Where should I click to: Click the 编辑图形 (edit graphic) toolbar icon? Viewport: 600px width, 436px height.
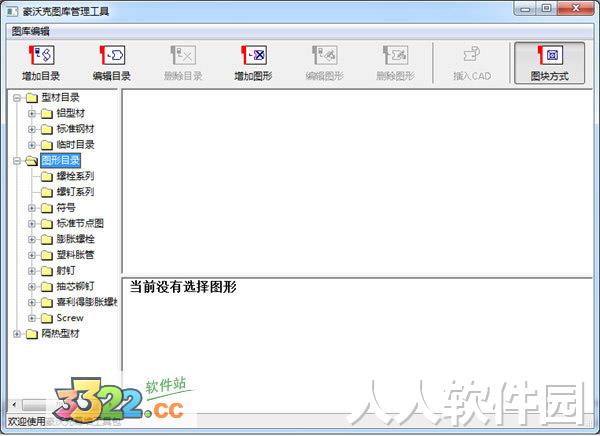(x=324, y=63)
